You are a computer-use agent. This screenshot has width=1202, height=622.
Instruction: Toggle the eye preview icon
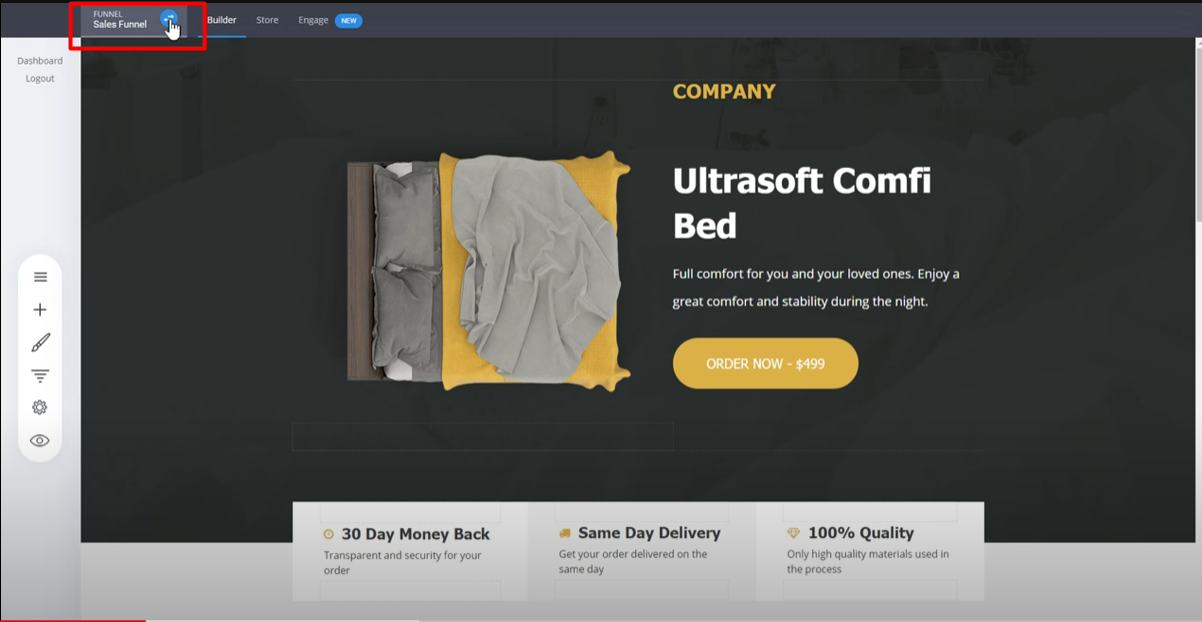click(40, 440)
